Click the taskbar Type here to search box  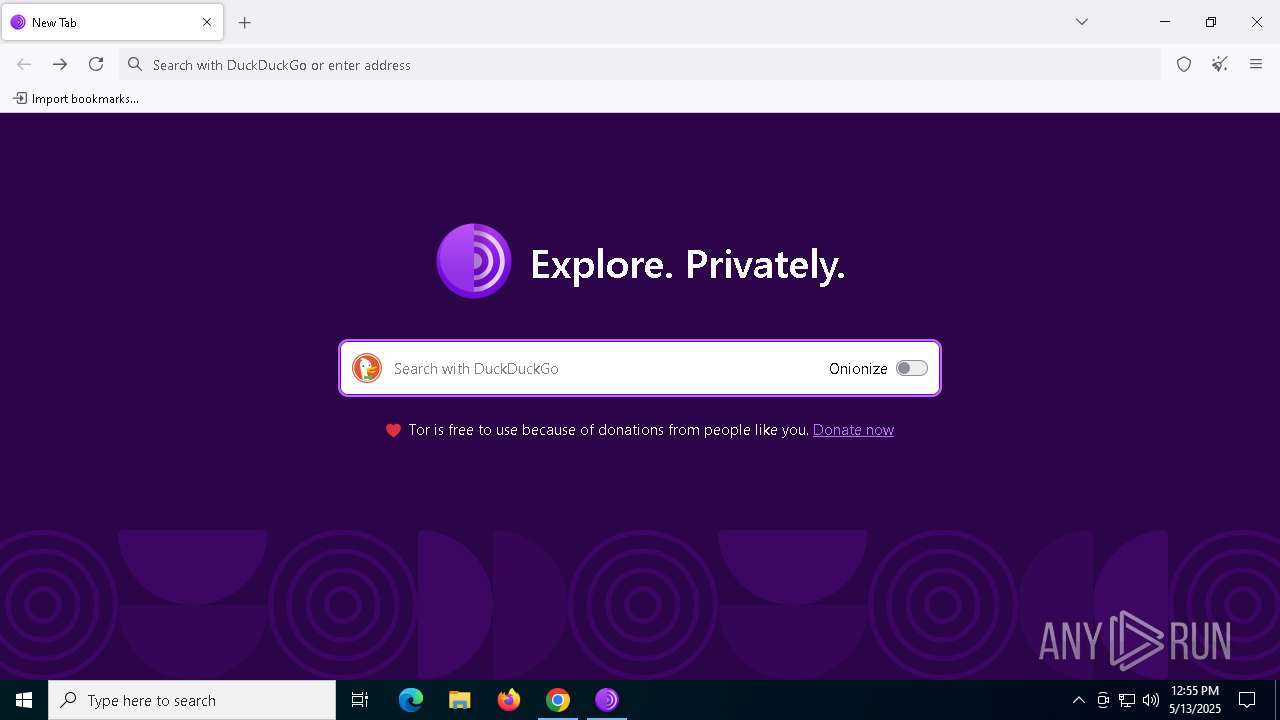click(192, 700)
